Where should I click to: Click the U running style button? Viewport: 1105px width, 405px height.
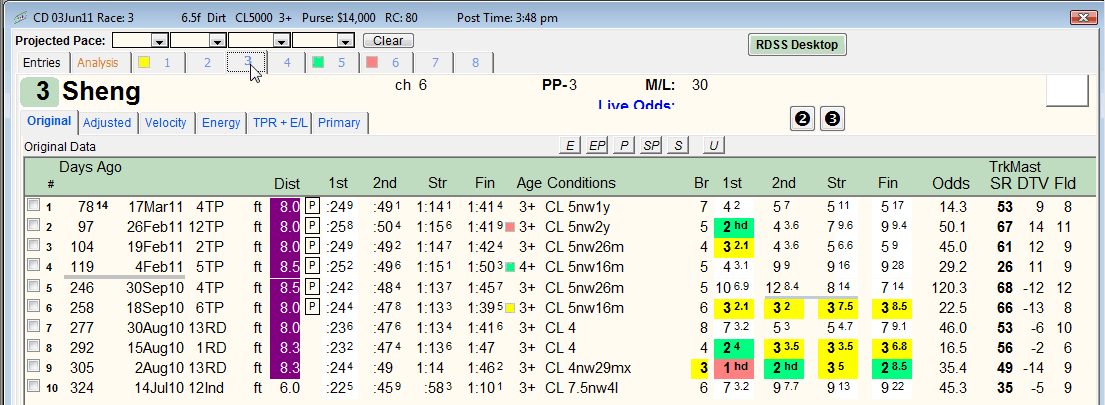click(x=714, y=146)
